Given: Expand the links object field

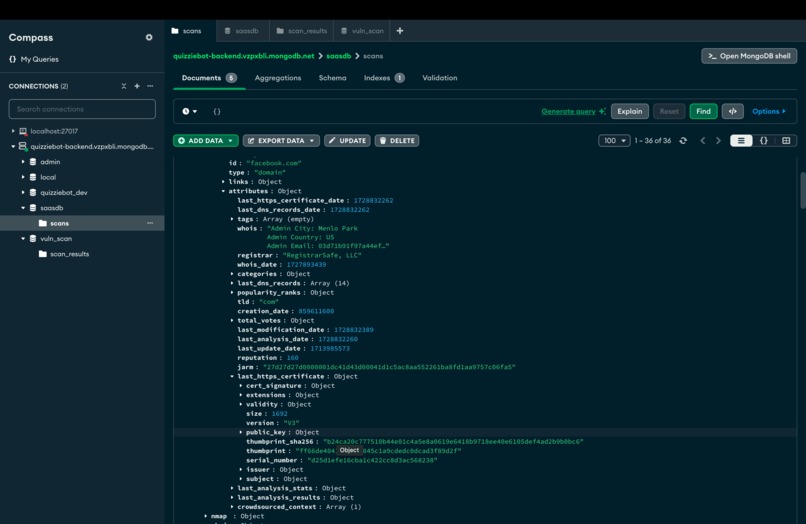Looking at the screenshot, I should (x=223, y=182).
